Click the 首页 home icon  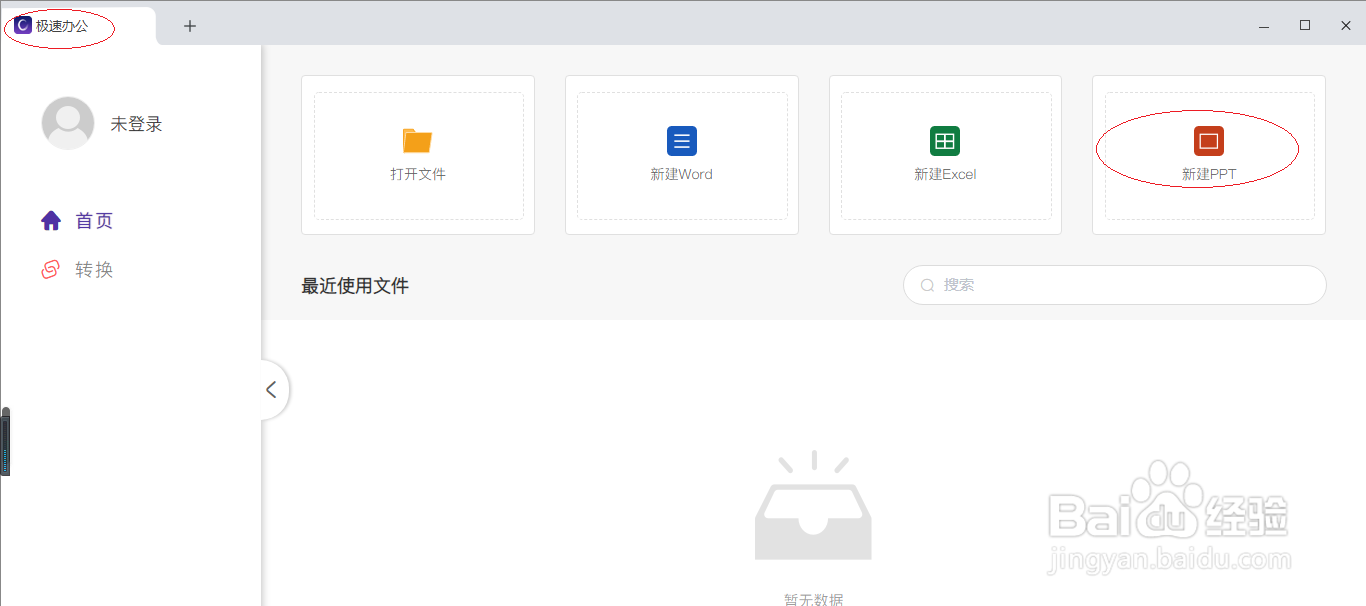click(x=51, y=220)
